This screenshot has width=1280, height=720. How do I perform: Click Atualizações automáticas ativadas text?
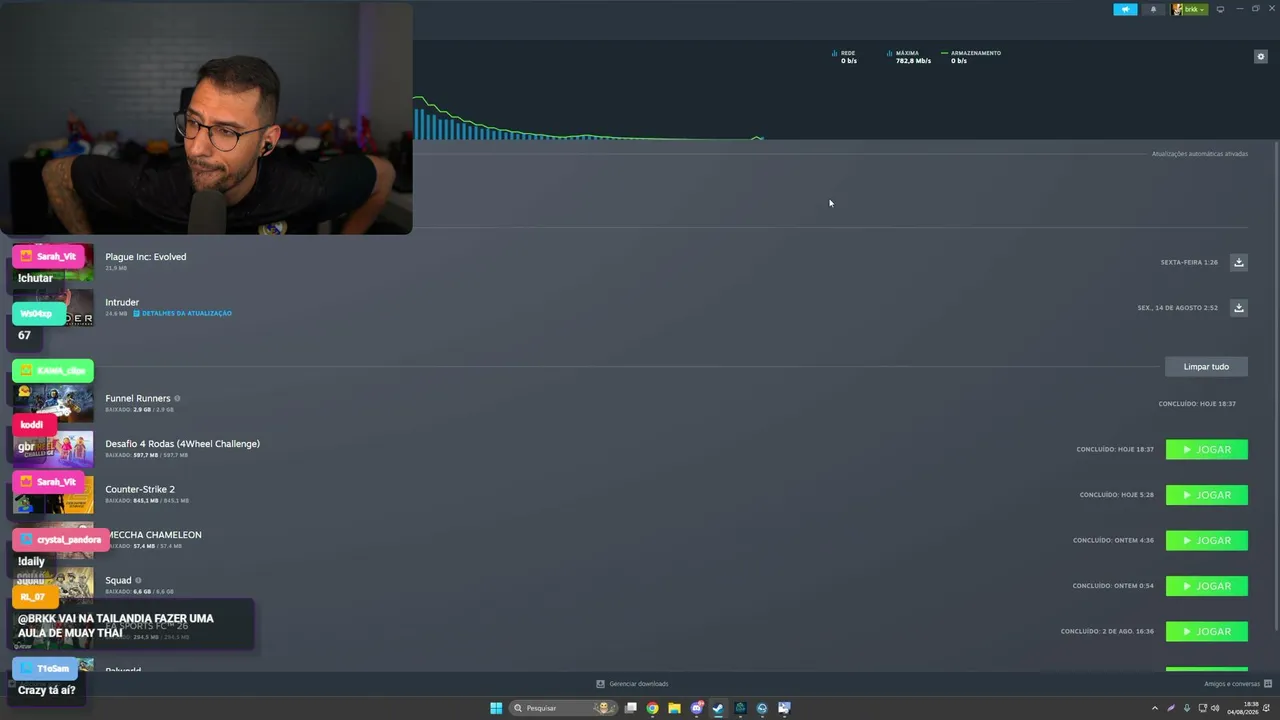1200,154
